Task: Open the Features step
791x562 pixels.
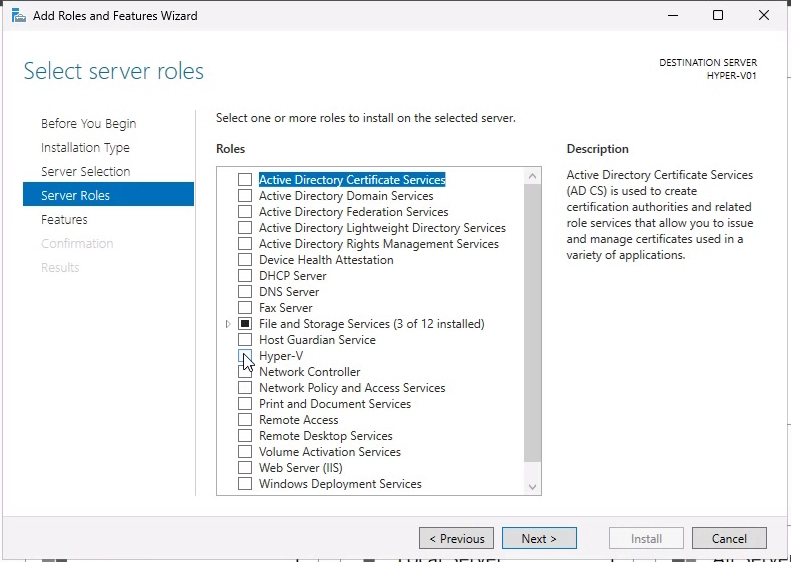Action: [x=64, y=220]
